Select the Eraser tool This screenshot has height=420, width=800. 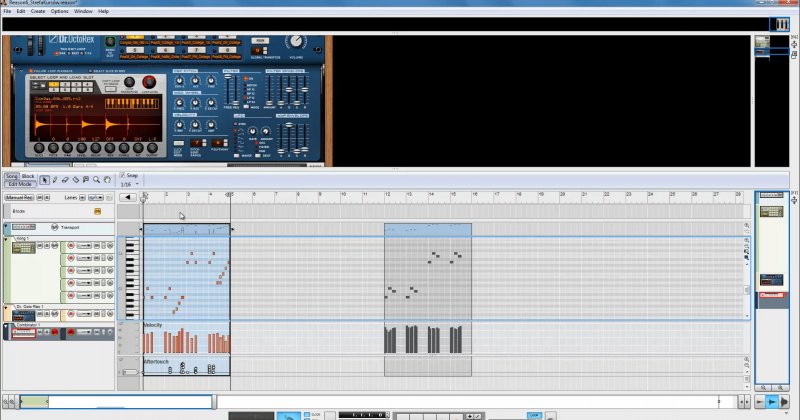pyautogui.click(x=65, y=180)
